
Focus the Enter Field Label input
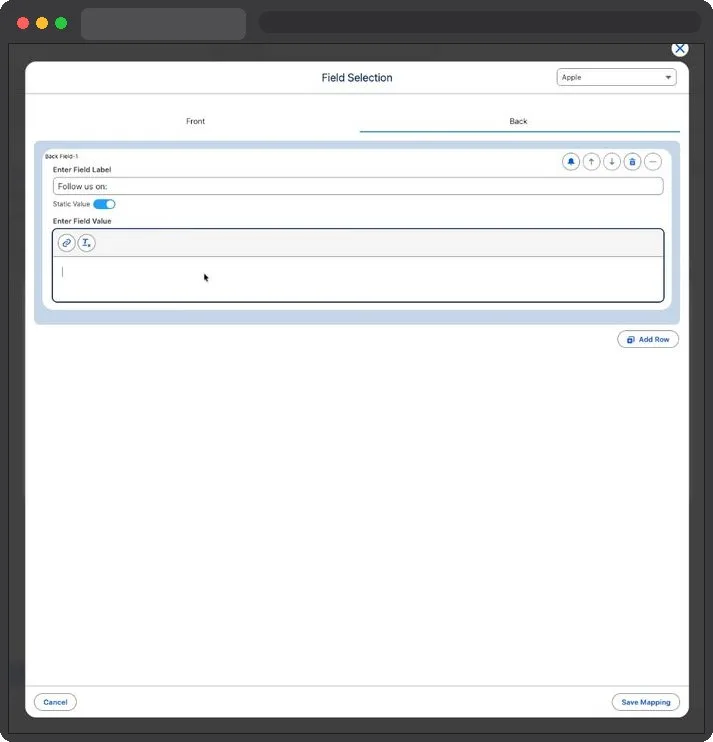(358, 186)
